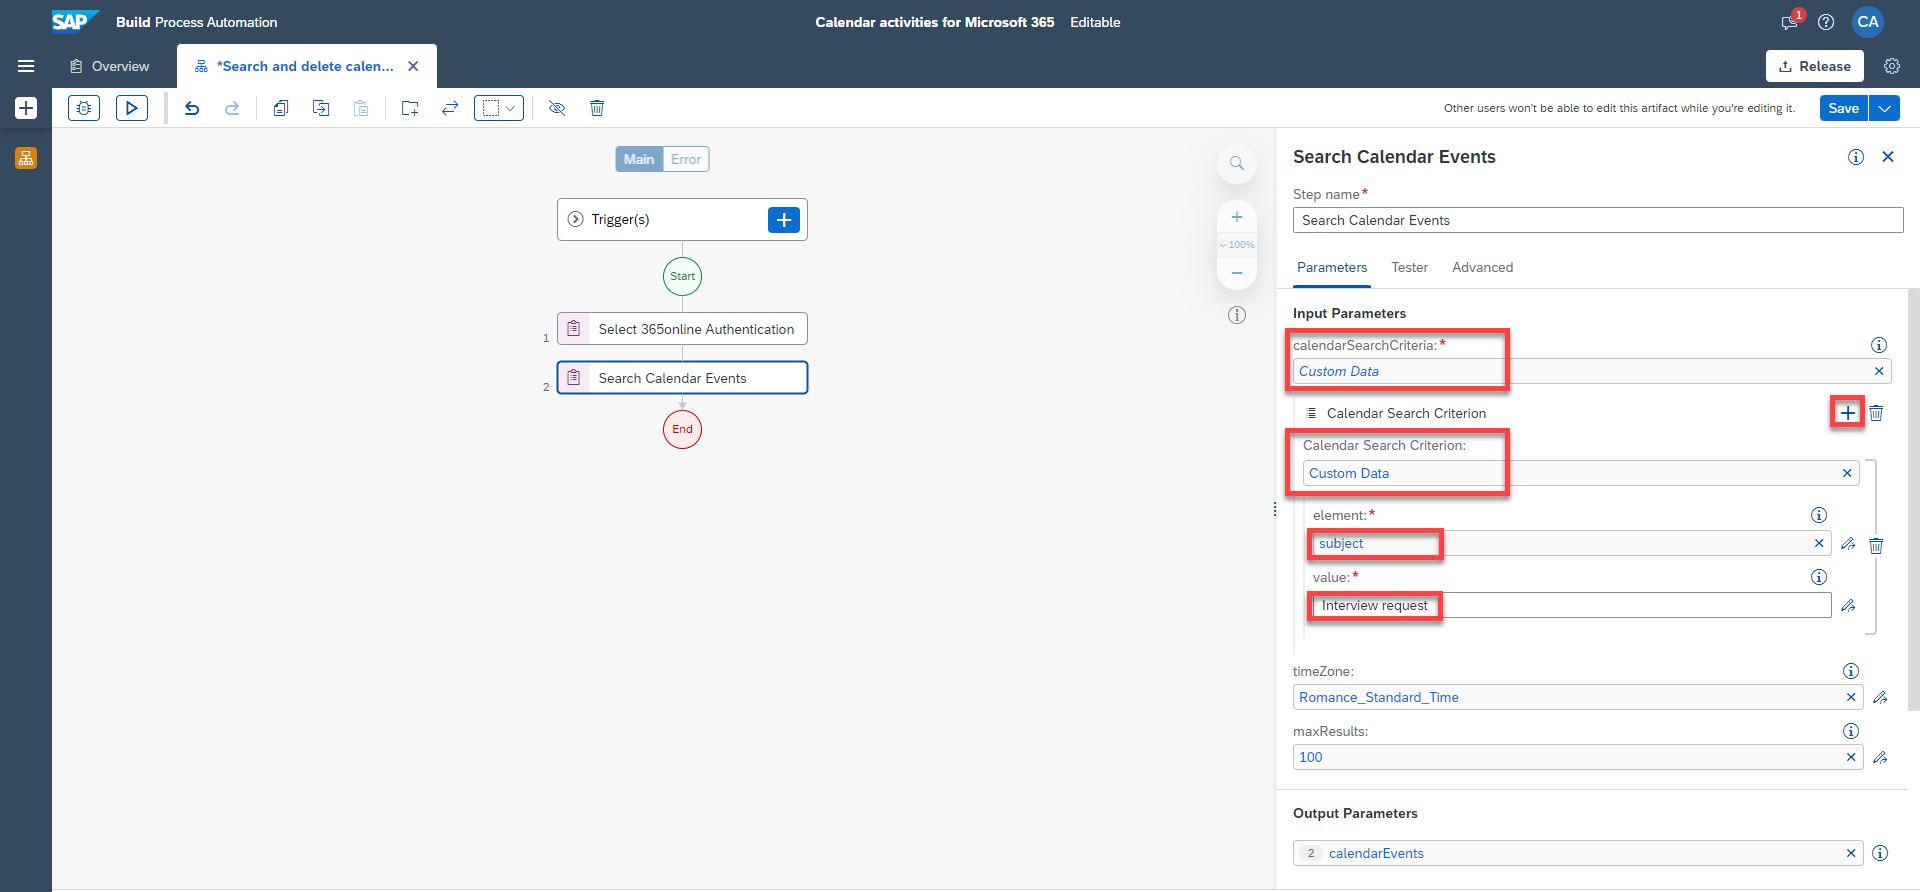Screen dimensions: 1920x892
Task: Click the Save button
Action: [x=1844, y=108]
